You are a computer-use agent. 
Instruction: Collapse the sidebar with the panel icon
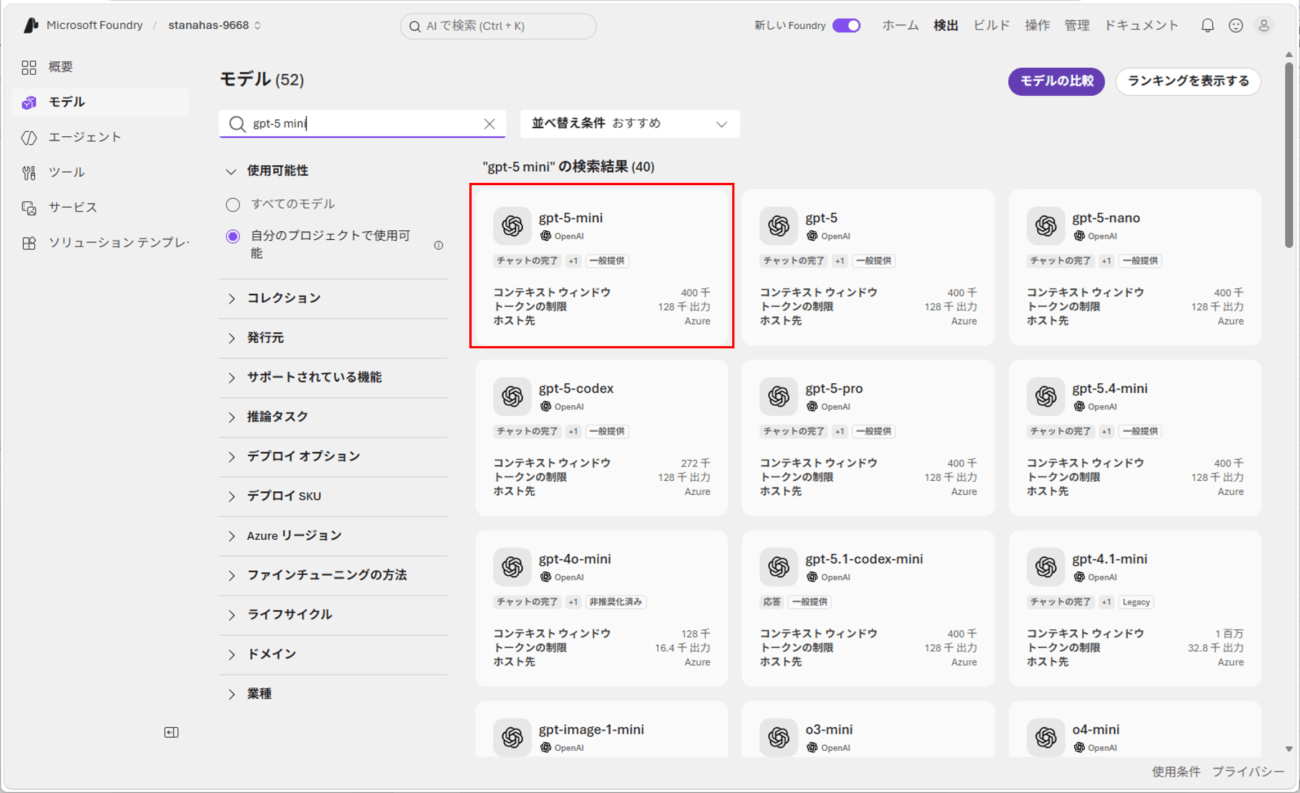171,732
